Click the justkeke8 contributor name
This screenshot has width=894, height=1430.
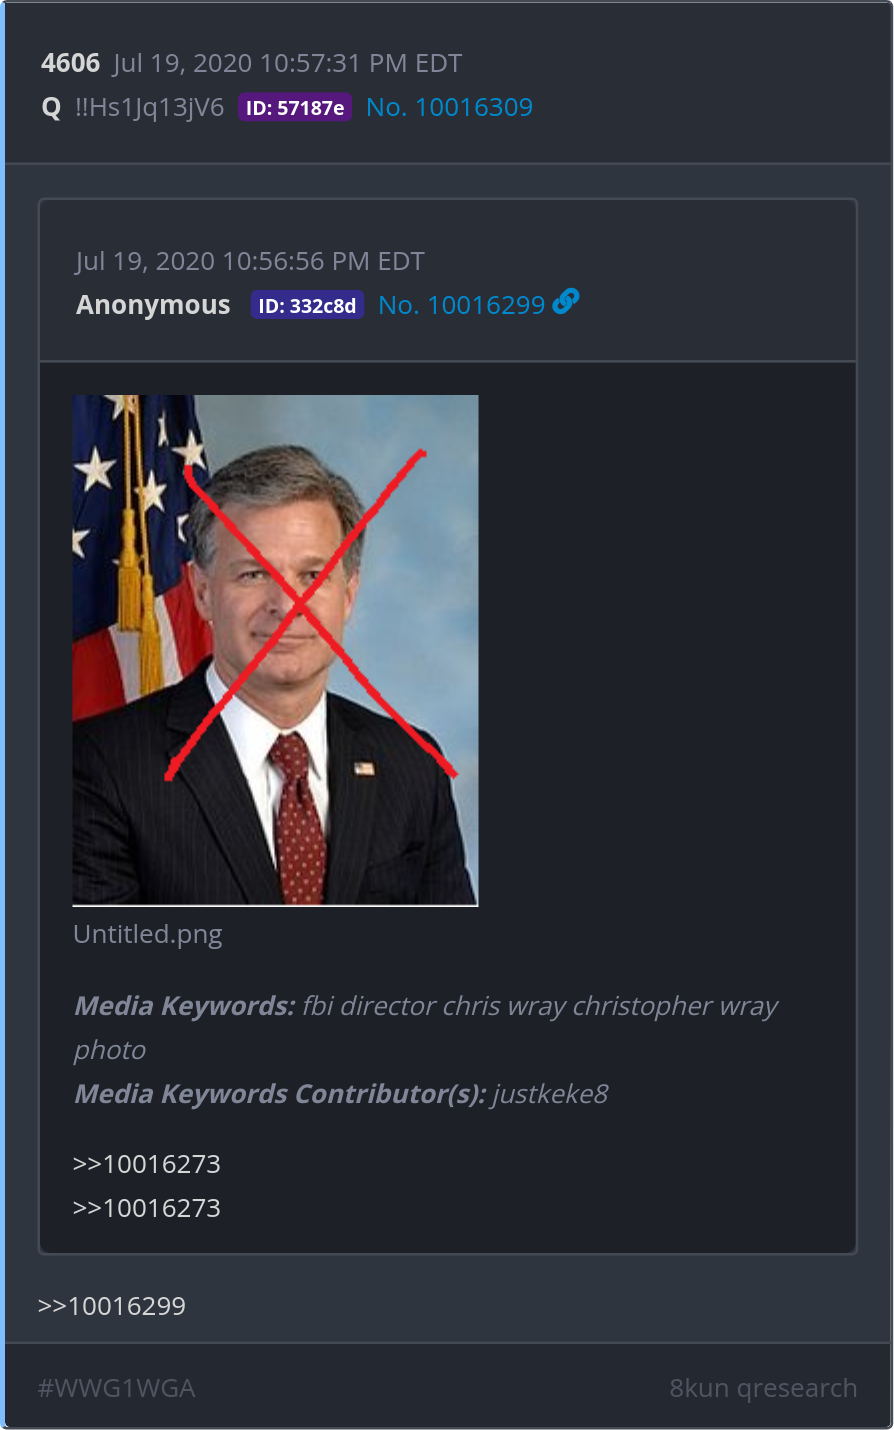point(550,1094)
